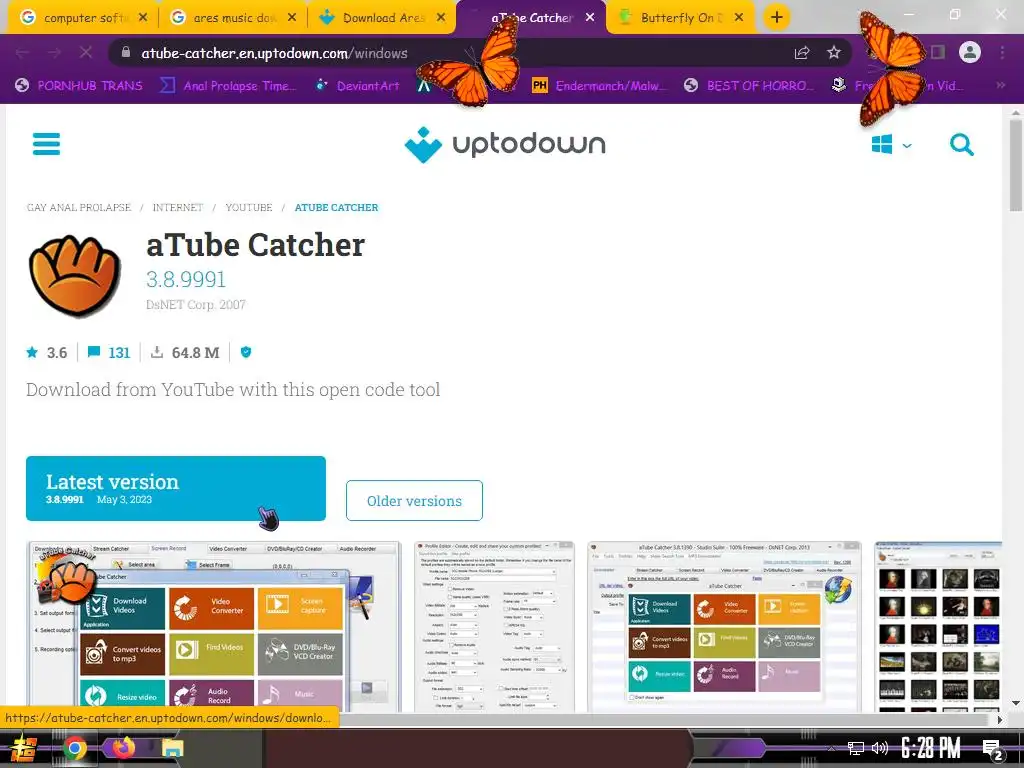Open the Windows Start button
The width and height of the screenshot is (1024, 768).
[24, 748]
